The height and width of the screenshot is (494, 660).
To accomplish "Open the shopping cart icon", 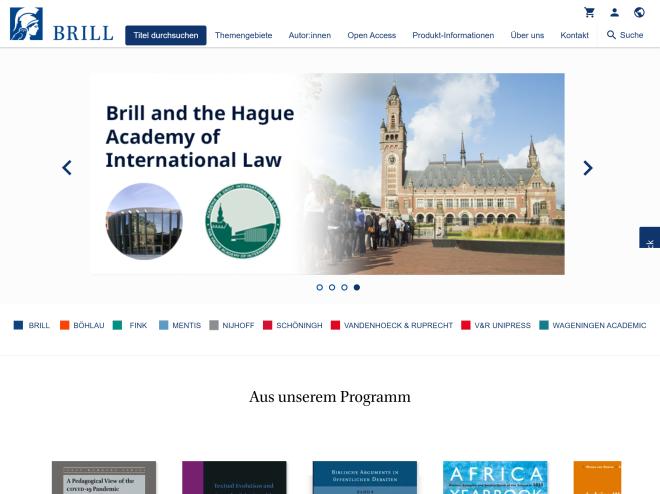I will pyautogui.click(x=589, y=12).
